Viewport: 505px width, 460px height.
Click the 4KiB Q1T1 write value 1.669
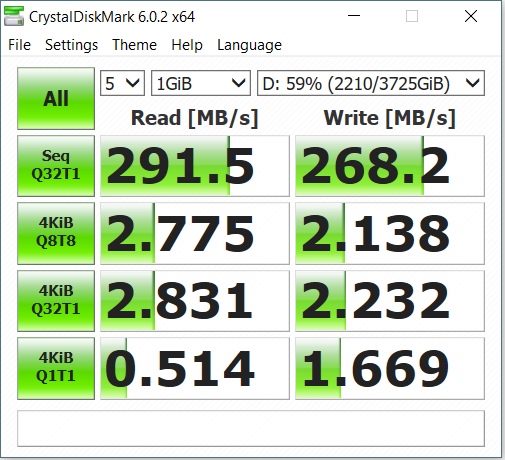(390, 368)
